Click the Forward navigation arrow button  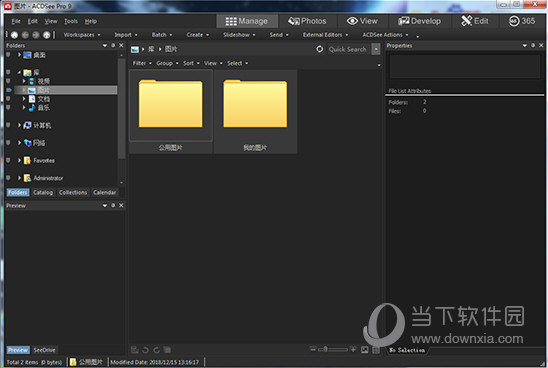click(36, 35)
